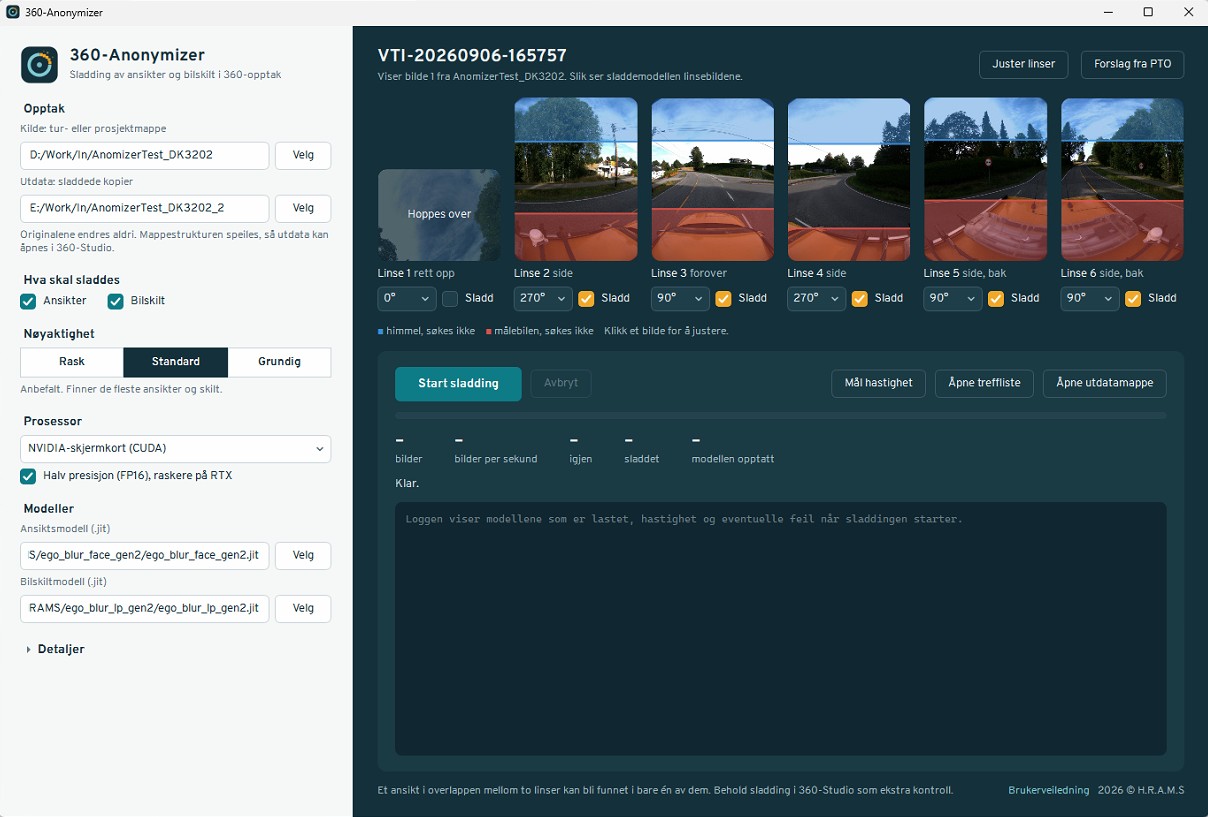This screenshot has width=1208, height=817.
Task: Select the Grundig accuracy option
Action: 280,362
